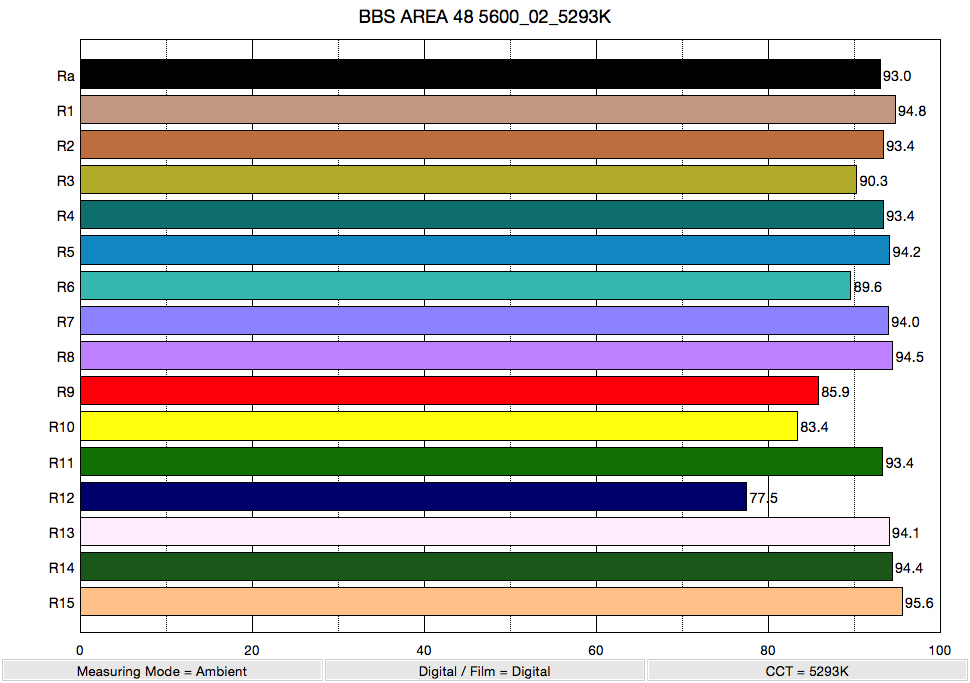Click the Measuring Mode = Ambient status field
The image size is (970, 683).
point(165,671)
